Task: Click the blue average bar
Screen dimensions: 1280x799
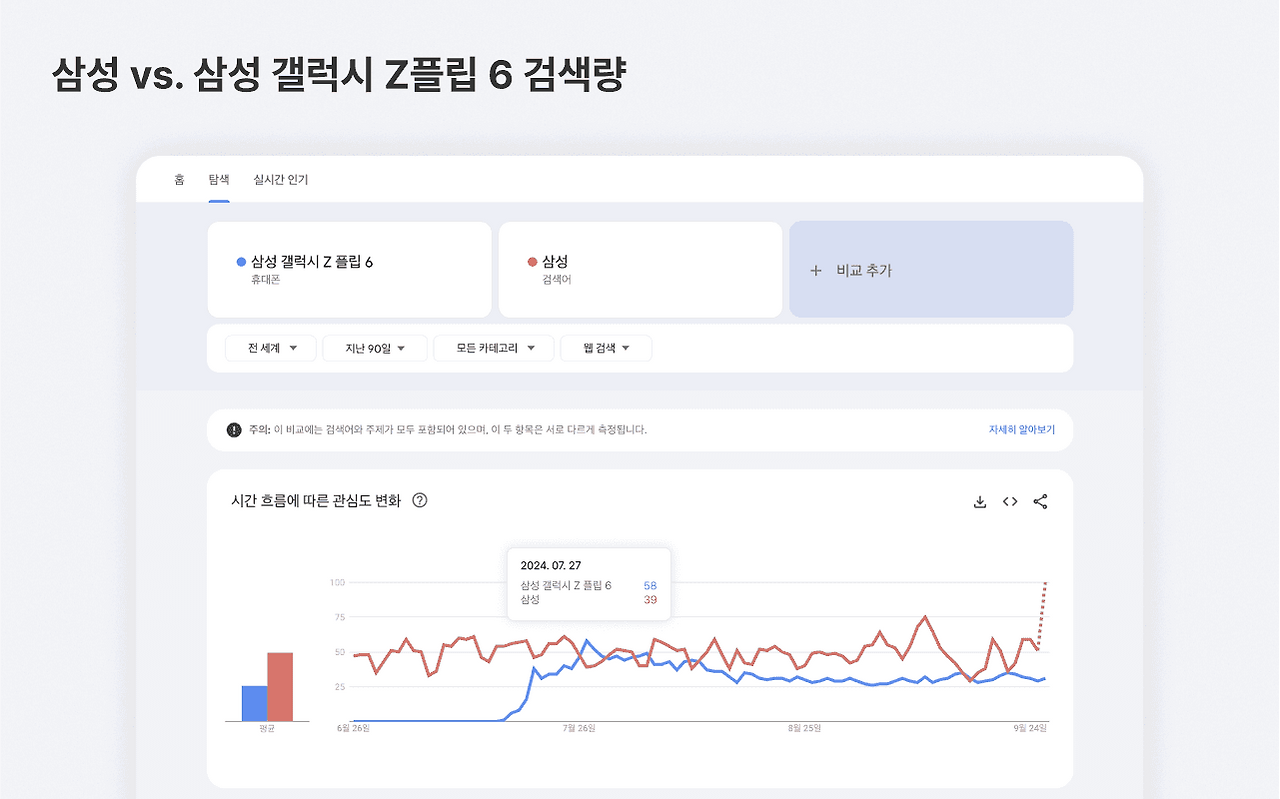Action: [254, 703]
